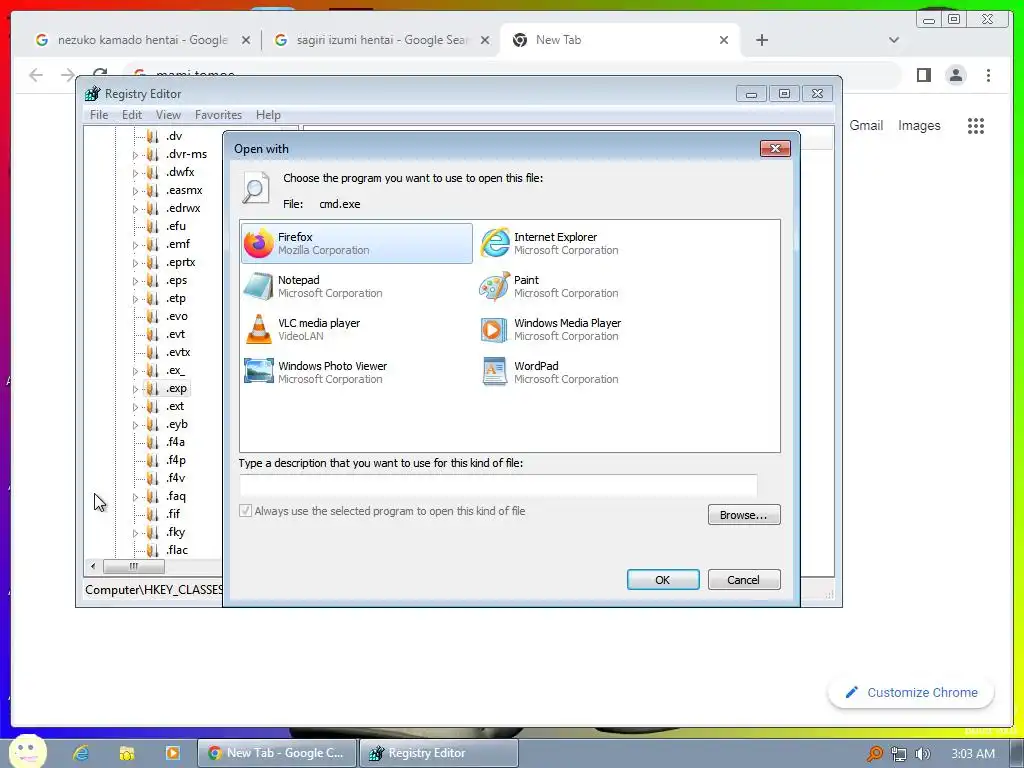
Task: Click the 3:03 AM taskbar clock
Action: pos(973,754)
